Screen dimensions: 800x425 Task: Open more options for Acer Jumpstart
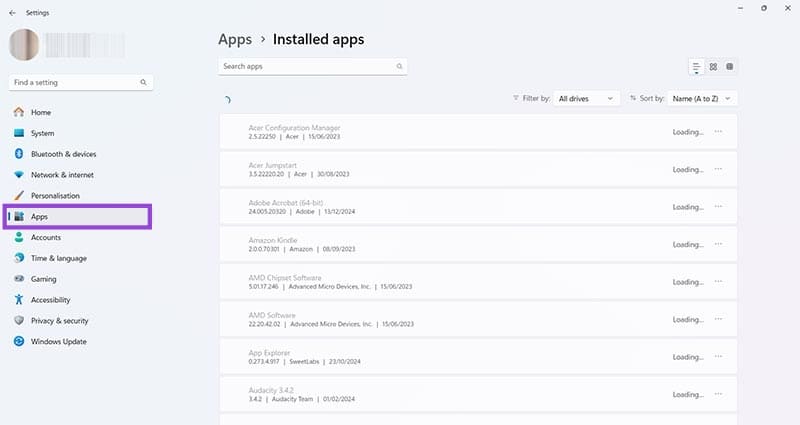coord(718,169)
